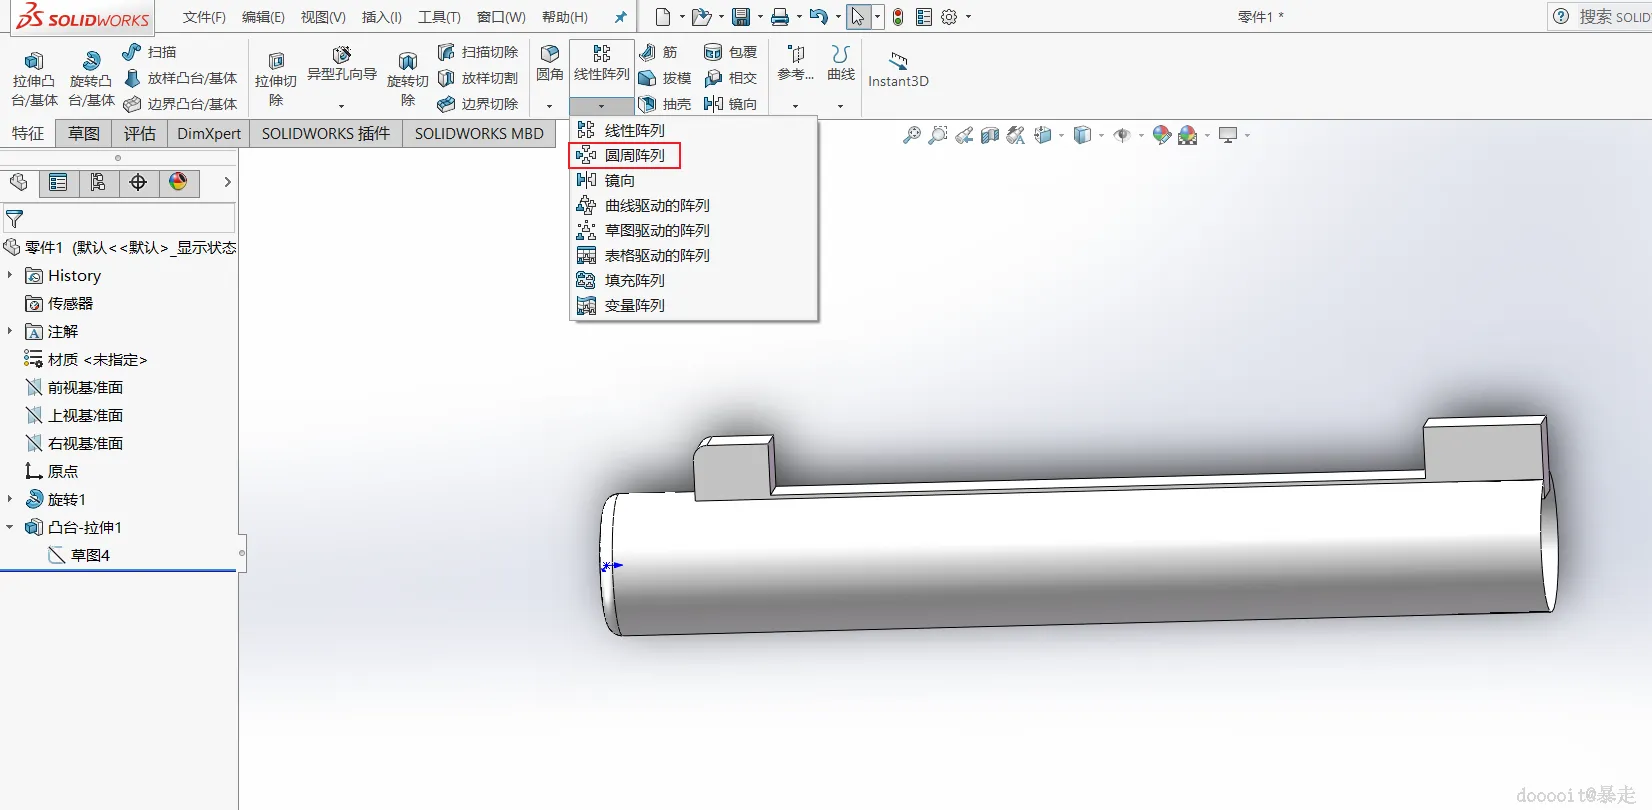Select the Boundary Cut (边界切除) tool
The height and width of the screenshot is (810, 1652).
(x=478, y=104)
